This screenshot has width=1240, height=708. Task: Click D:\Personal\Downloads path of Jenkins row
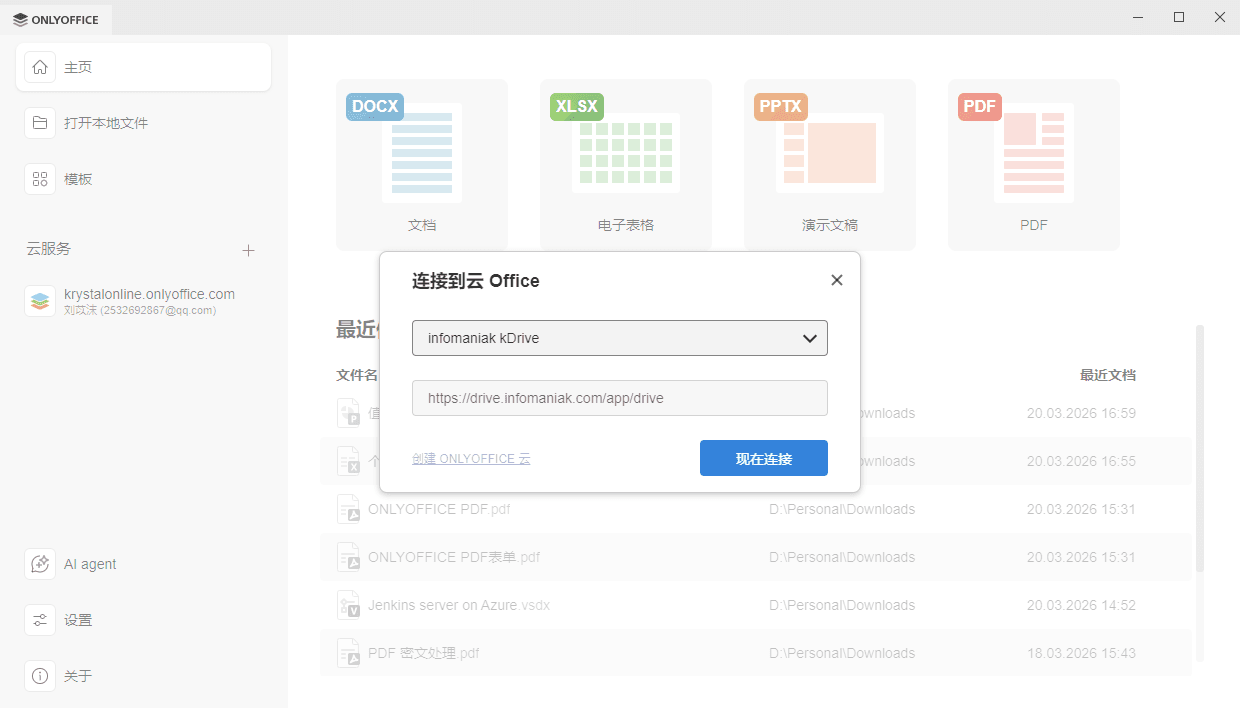(842, 605)
